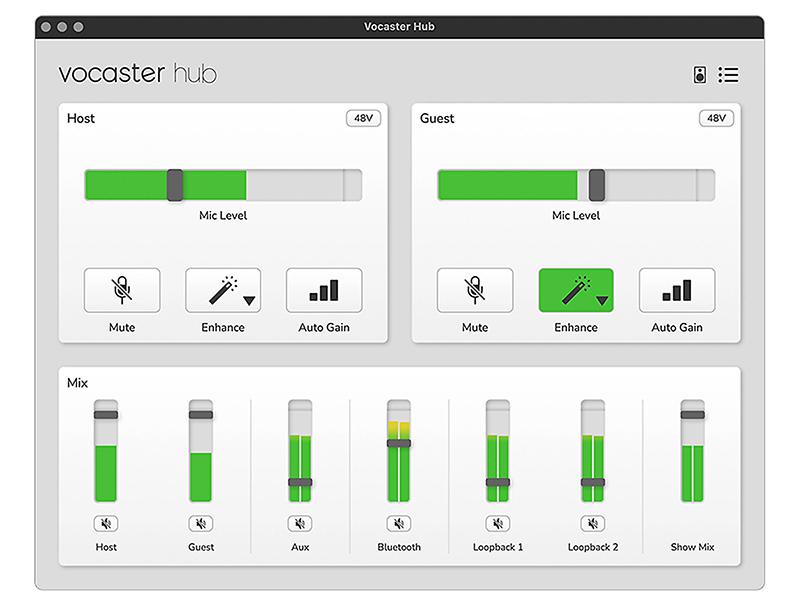The height and width of the screenshot is (600, 800).
Task: Mute the Guest mix channel
Action: click(201, 523)
